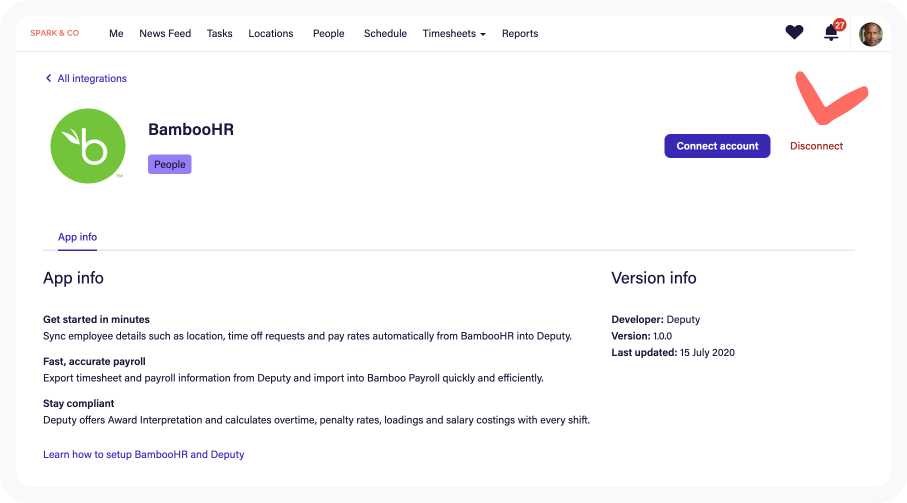
Task: Click Connect account button
Action: (x=717, y=146)
